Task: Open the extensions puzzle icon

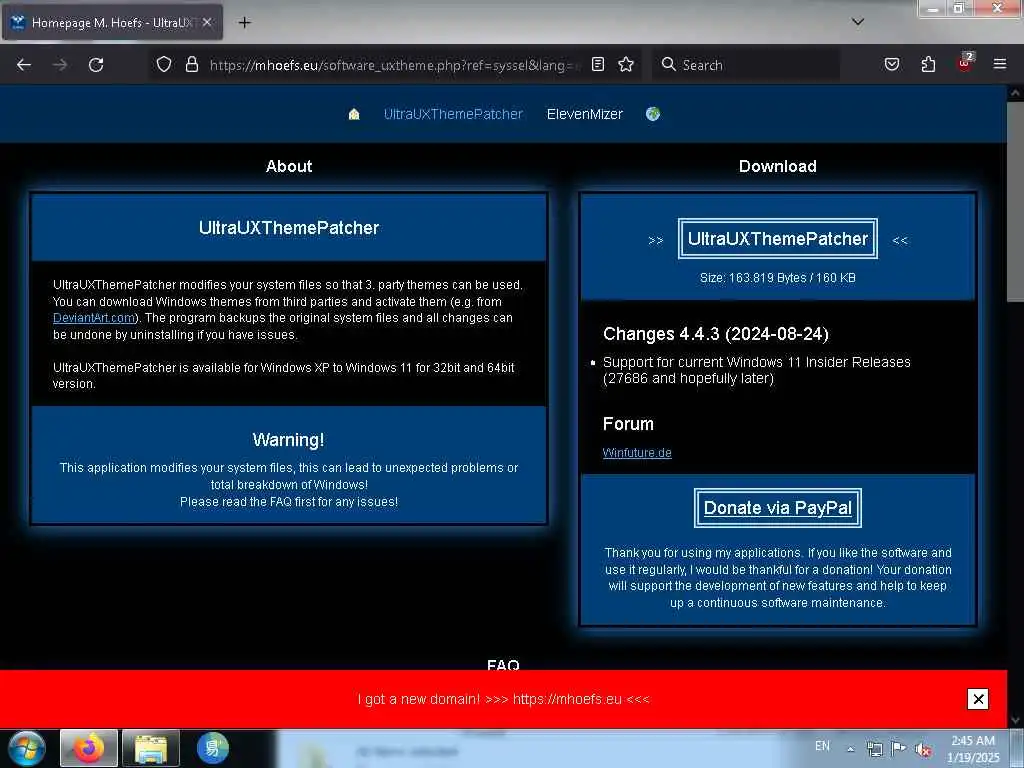Action: point(928,64)
